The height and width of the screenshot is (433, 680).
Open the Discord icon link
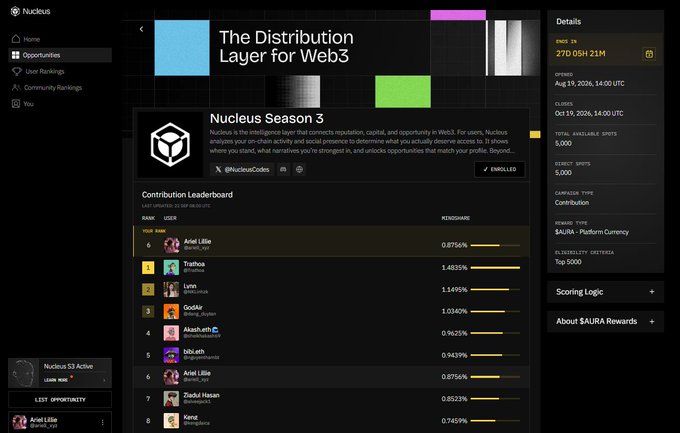tap(283, 169)
